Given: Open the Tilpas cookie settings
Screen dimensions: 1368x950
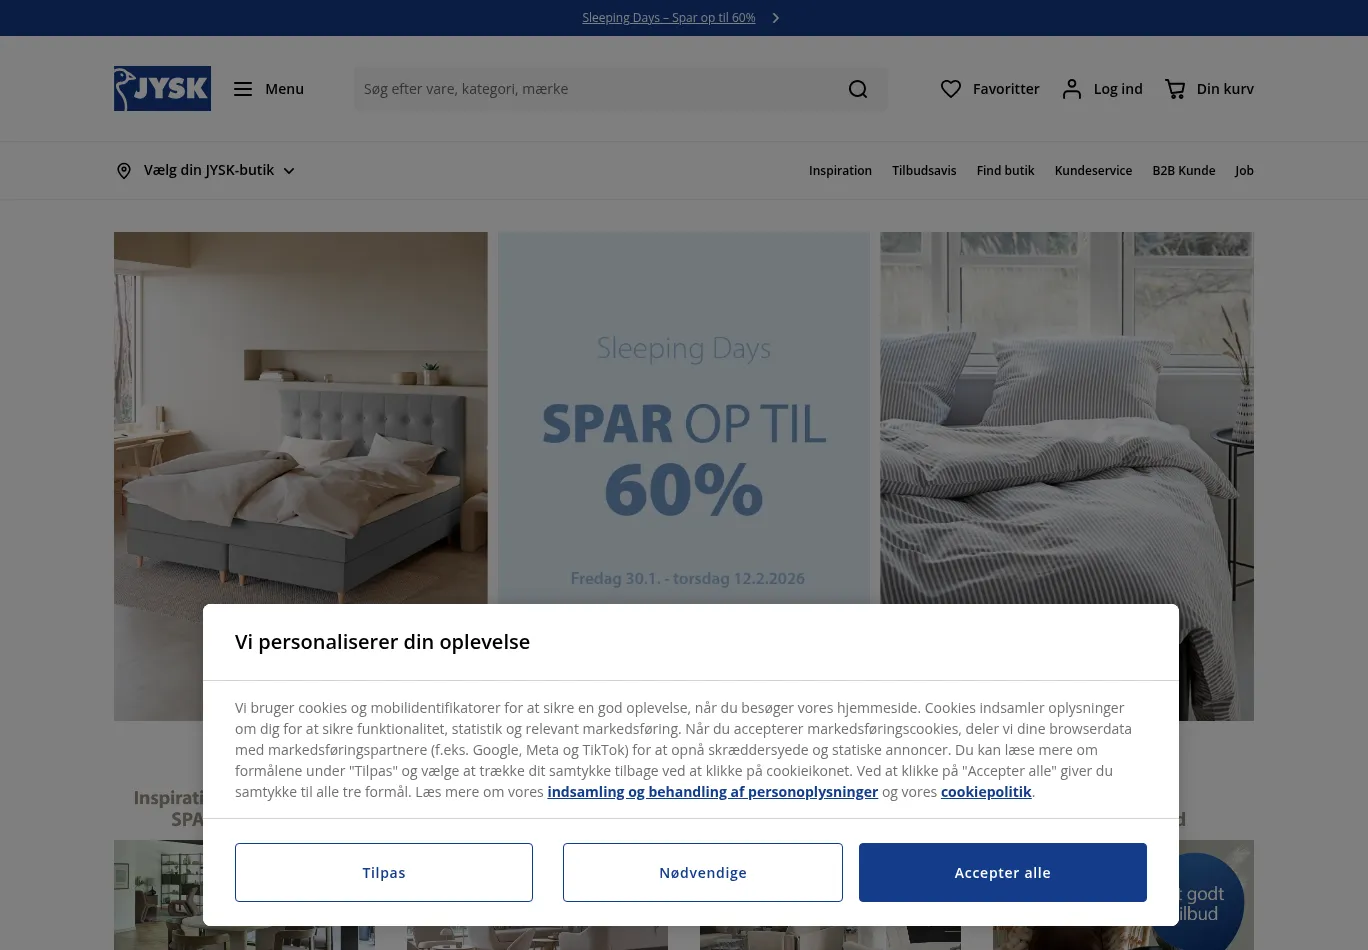Looking at the screenshot, I should click(x=384, y=872).
